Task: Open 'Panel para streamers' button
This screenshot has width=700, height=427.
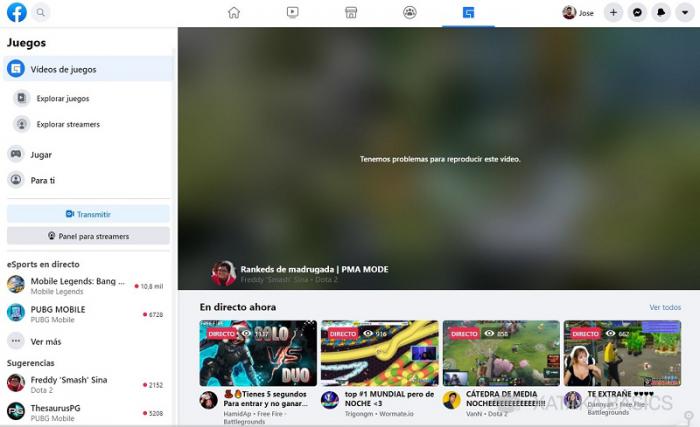Action: point(88,236)
